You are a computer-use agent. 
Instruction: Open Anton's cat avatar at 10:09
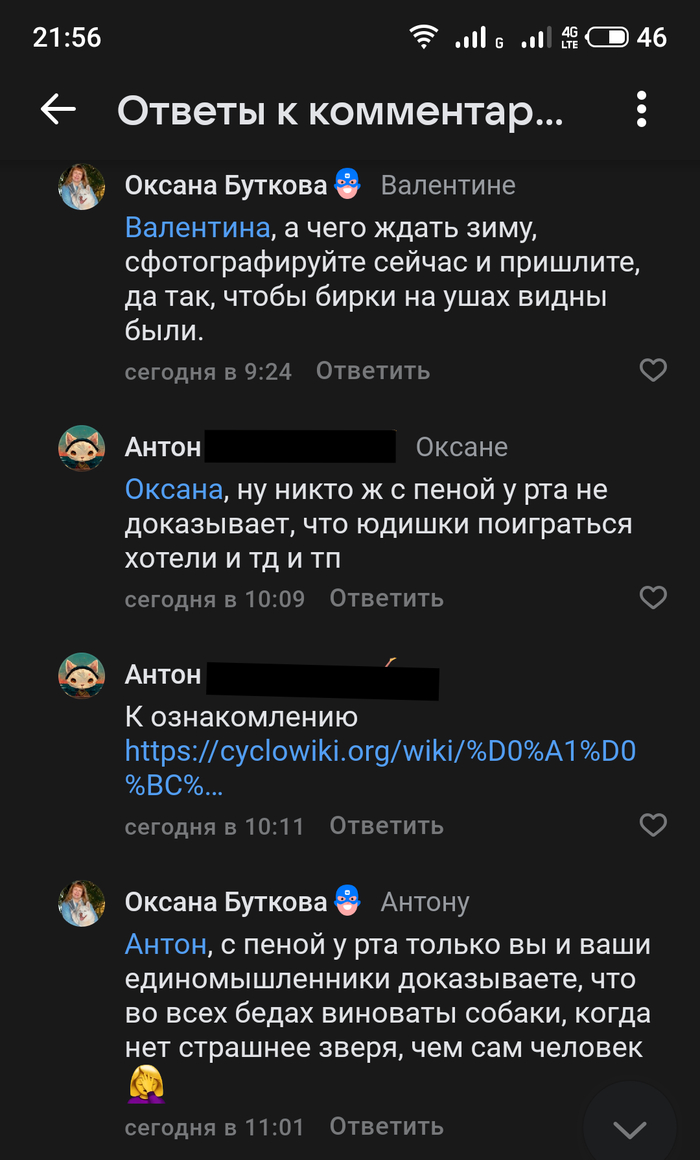[82, 449]
